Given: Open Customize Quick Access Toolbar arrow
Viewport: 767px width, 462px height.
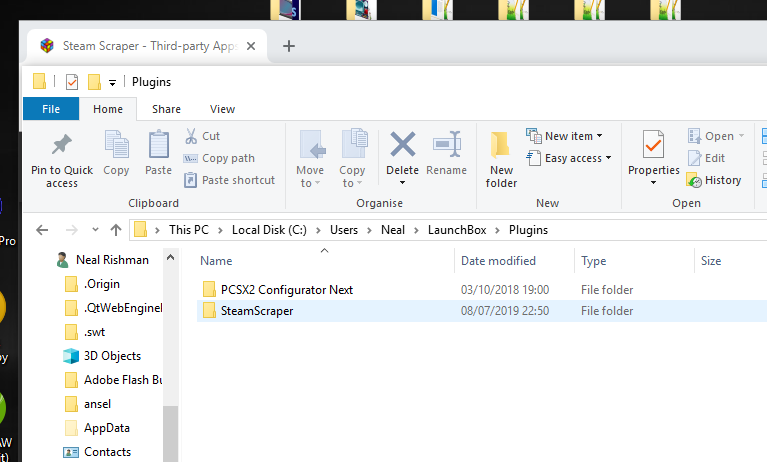Looking at the screenshot, I should (113, 83).
